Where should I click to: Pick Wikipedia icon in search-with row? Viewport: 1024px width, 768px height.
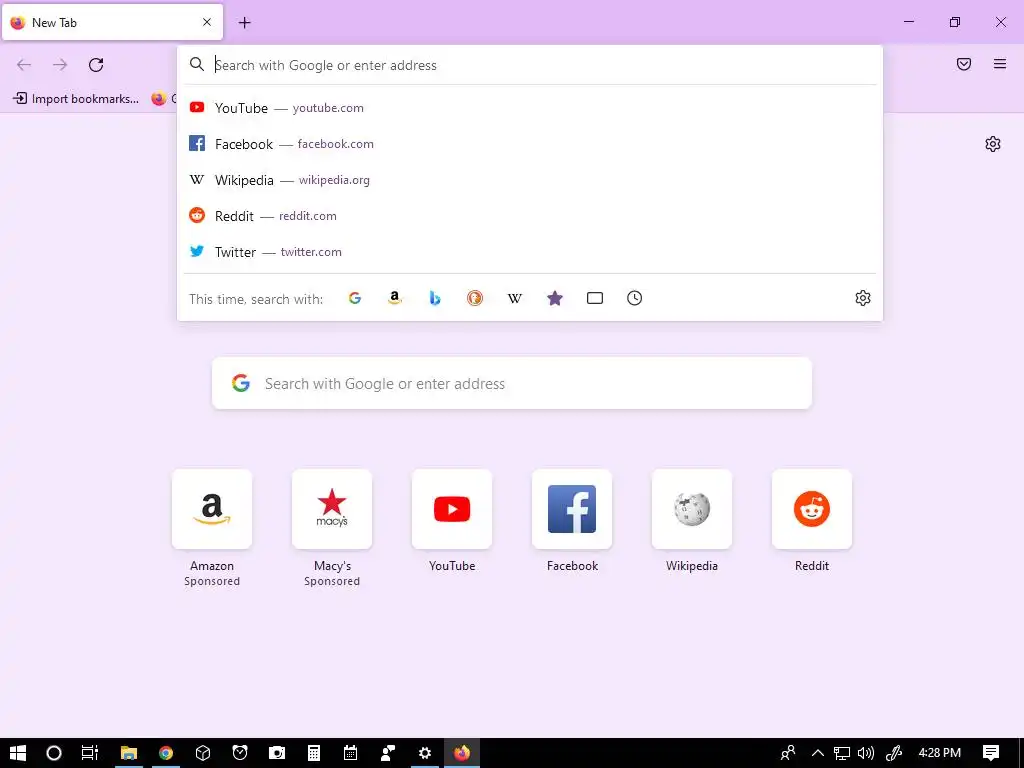pyautogui.click(x=515, y=298)
